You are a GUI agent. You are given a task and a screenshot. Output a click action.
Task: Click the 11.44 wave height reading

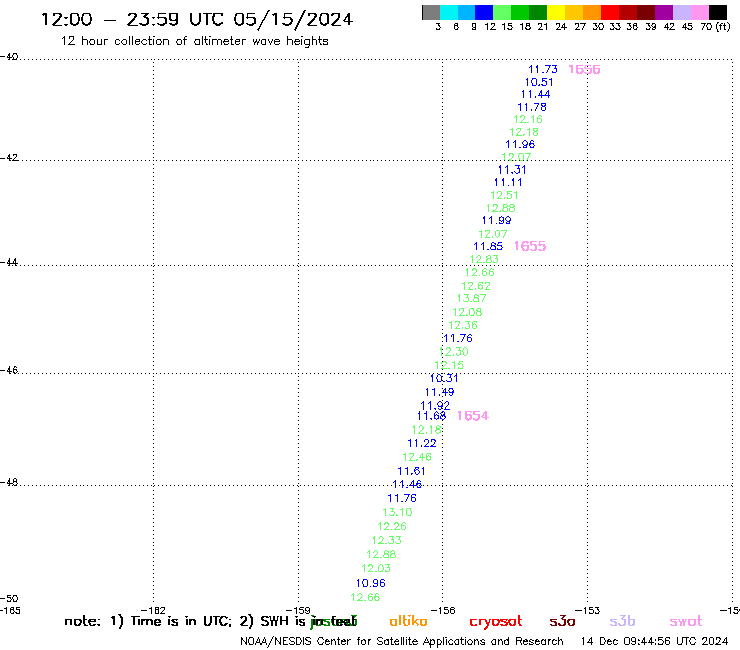pos(535,94)
